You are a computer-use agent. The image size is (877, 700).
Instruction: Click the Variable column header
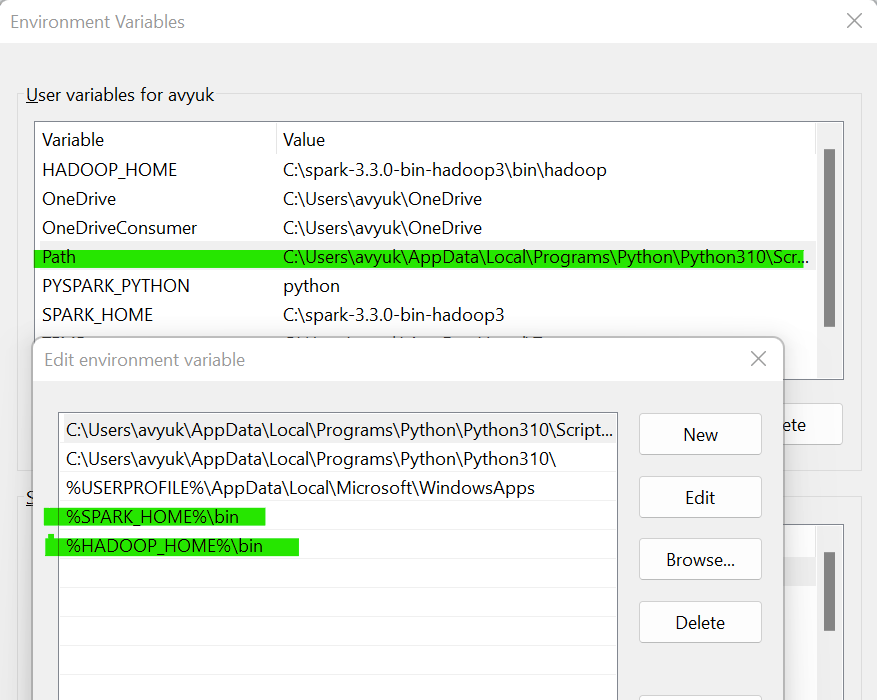(x=156, y=140)
